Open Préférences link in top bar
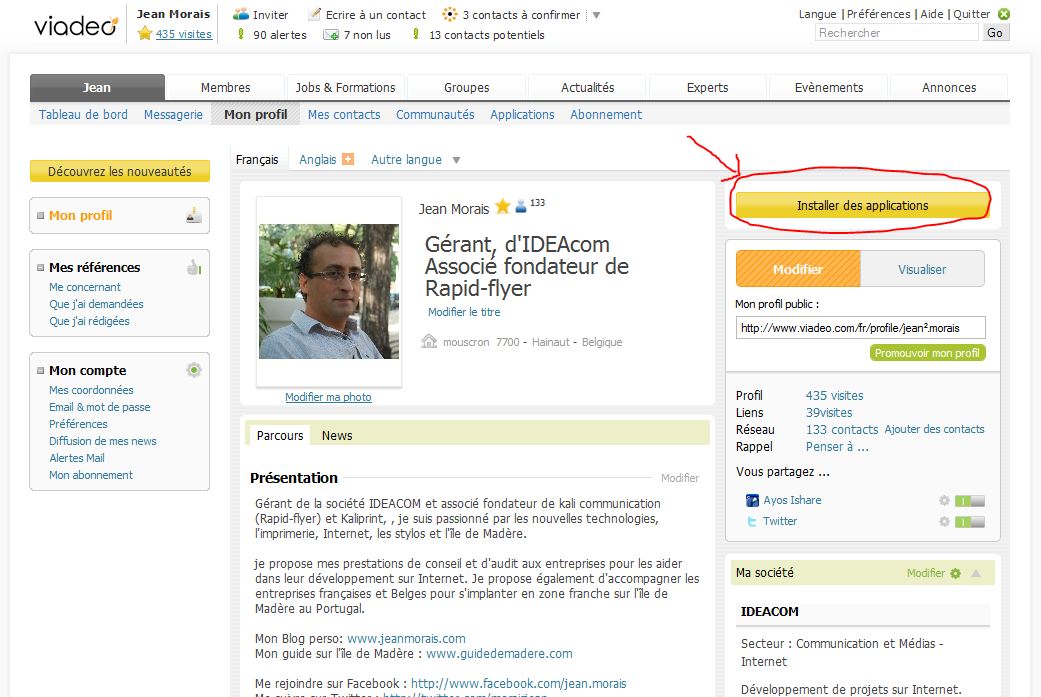The width and height of the screenshot is (1041, 697). 878,14
